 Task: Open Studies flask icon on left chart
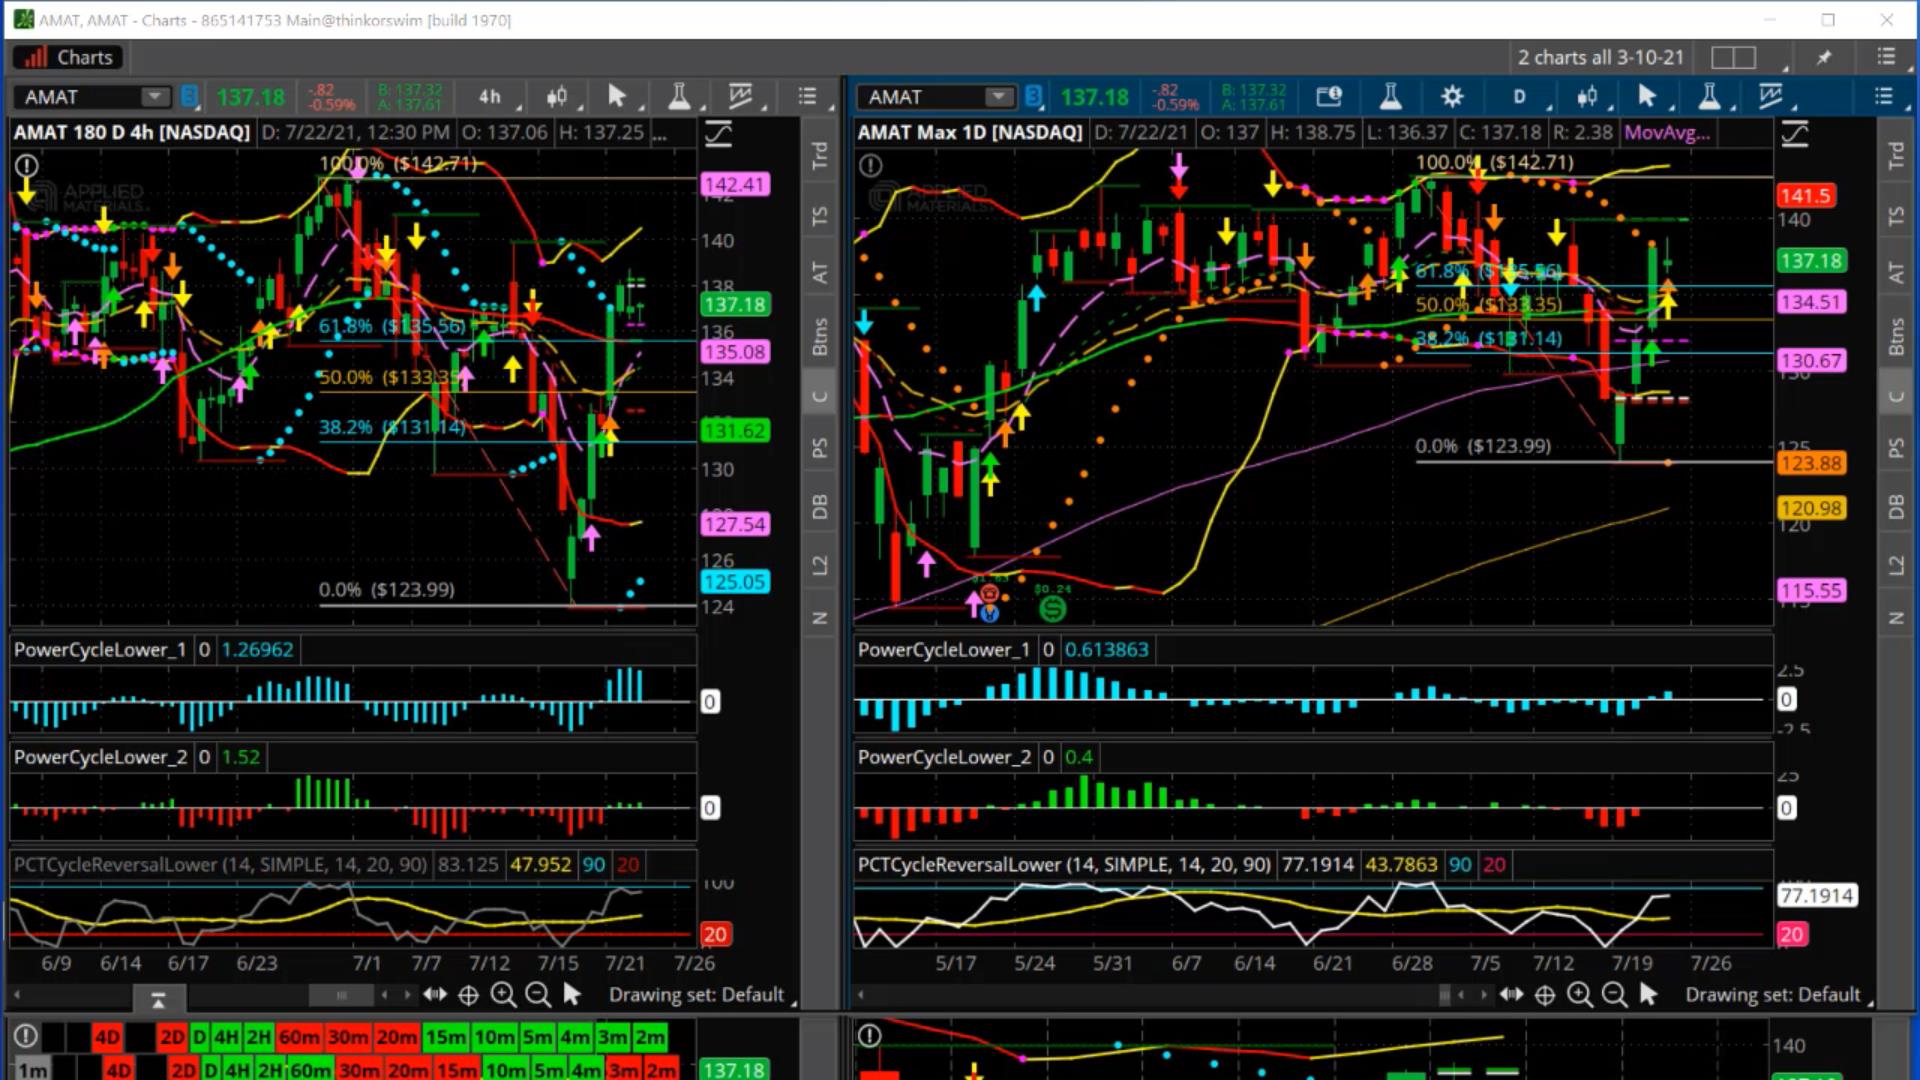[x=679, y=96]
